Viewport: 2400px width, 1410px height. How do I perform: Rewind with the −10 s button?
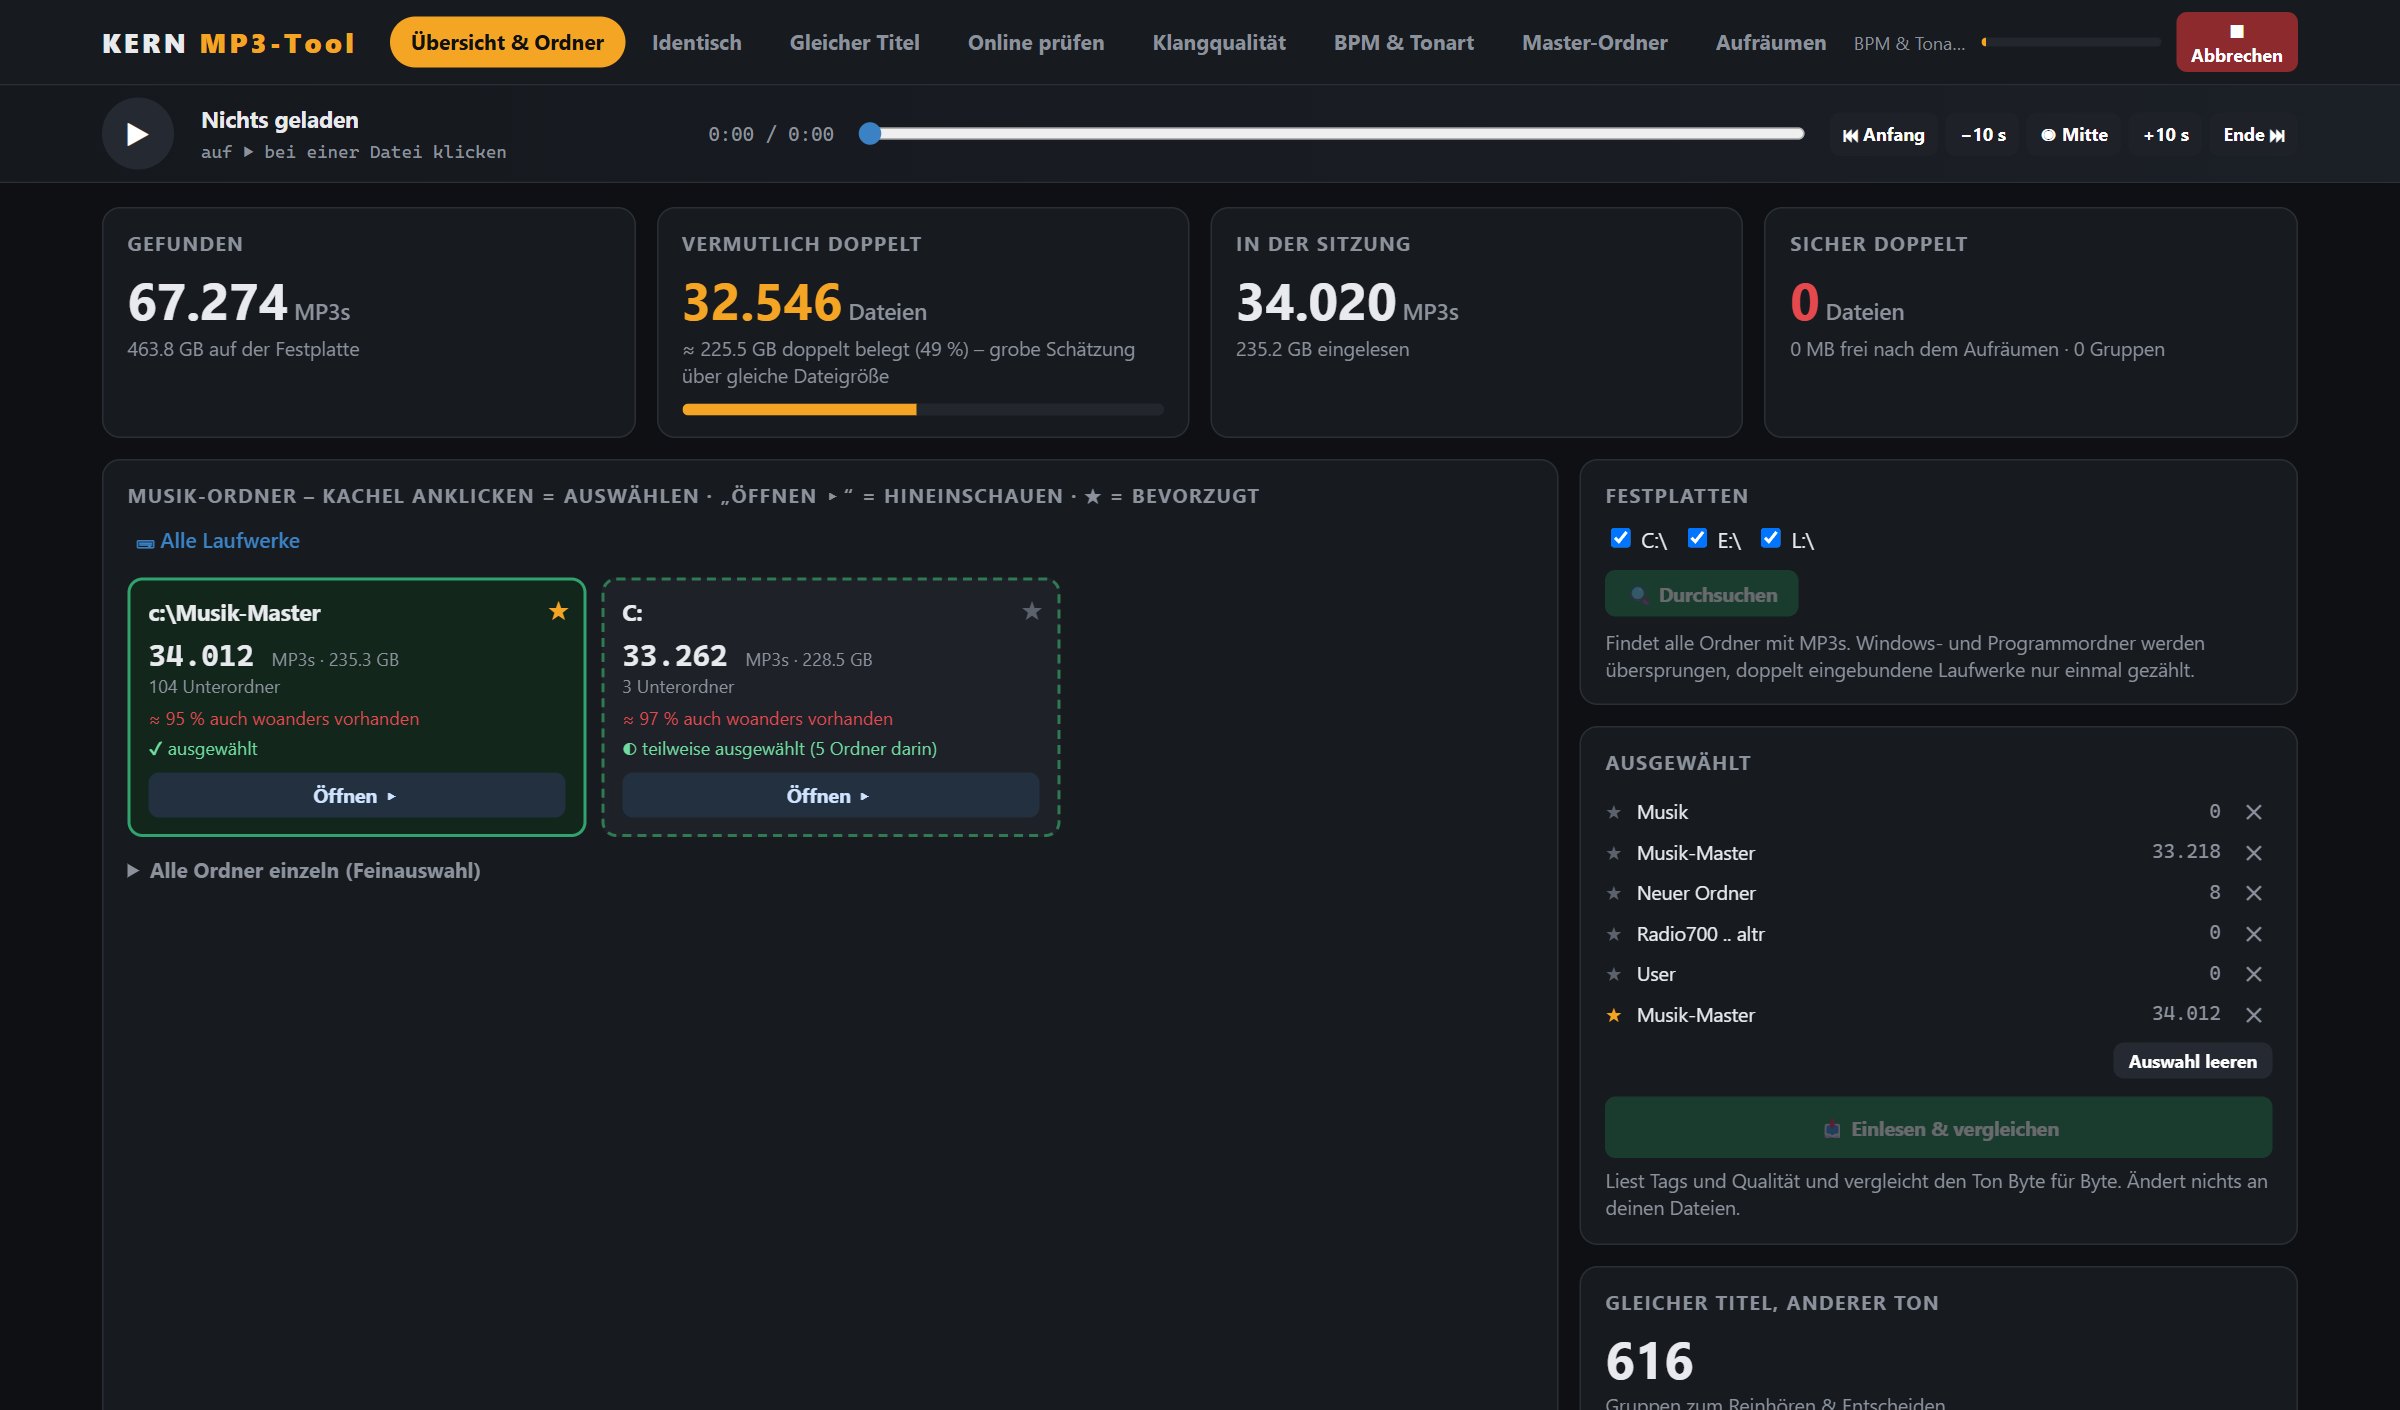(1983, 135)
